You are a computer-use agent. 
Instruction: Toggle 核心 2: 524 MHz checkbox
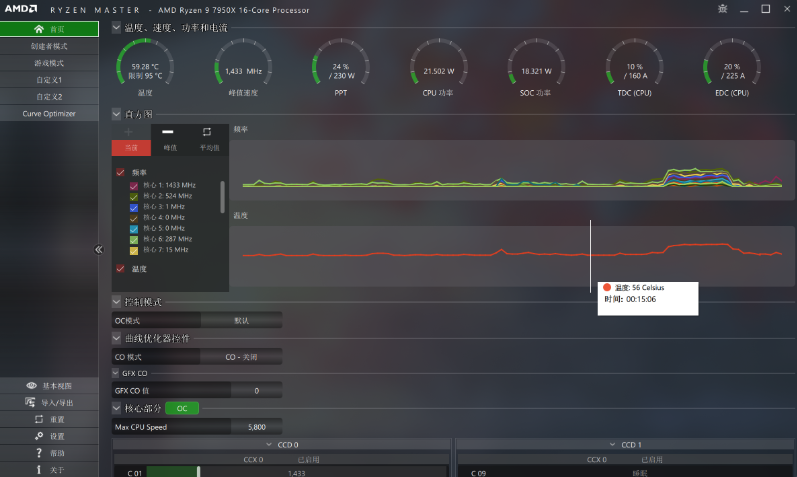point(134,196)
